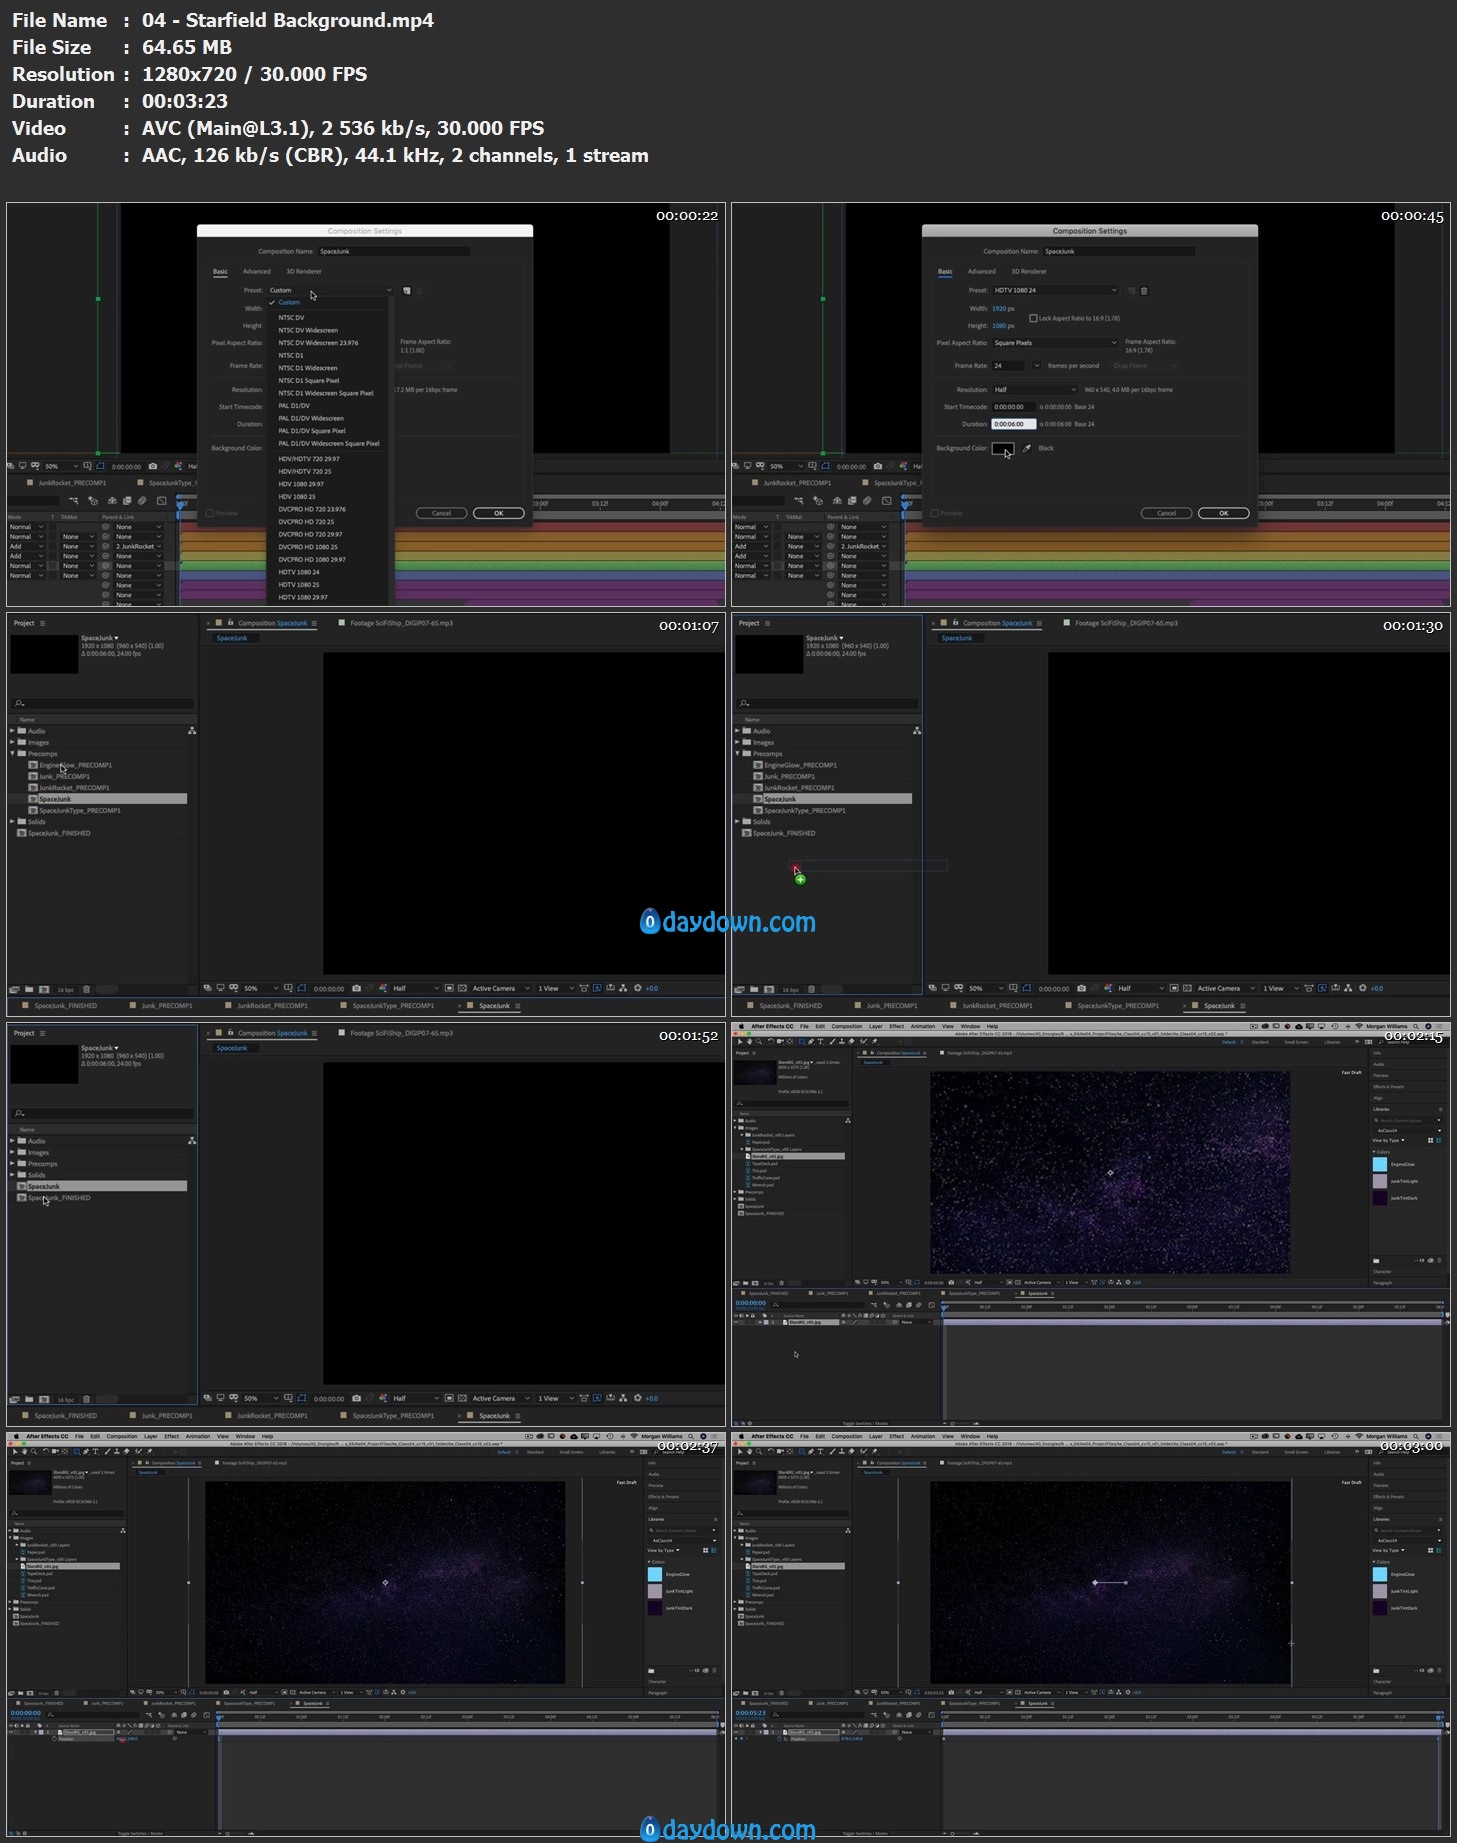Choose NTSC DV preset in 00:00:22 list
The width and height of the screenshot is (1457, 1843).
pyautogui.click(x=291, y=318)
